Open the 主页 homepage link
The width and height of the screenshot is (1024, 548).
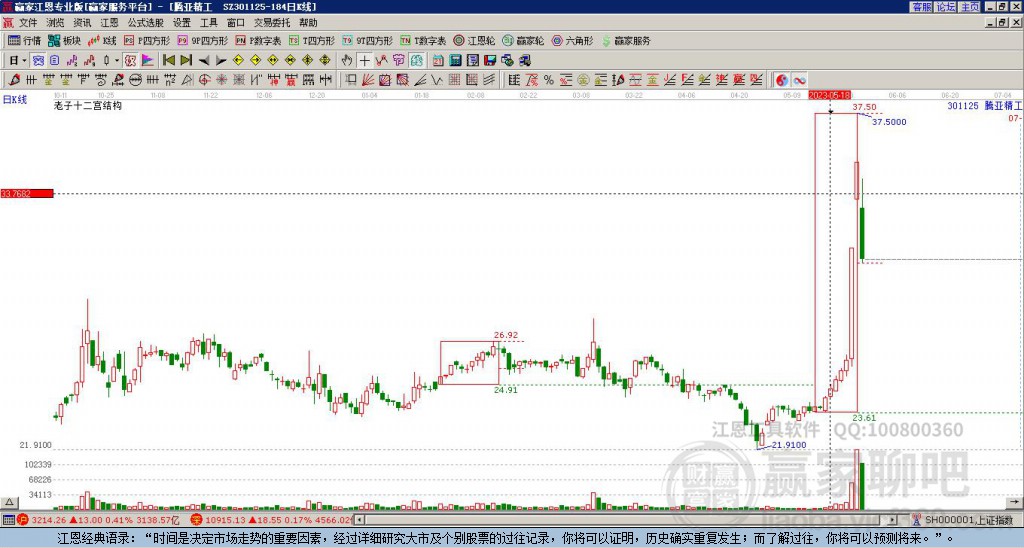point(969,7)
